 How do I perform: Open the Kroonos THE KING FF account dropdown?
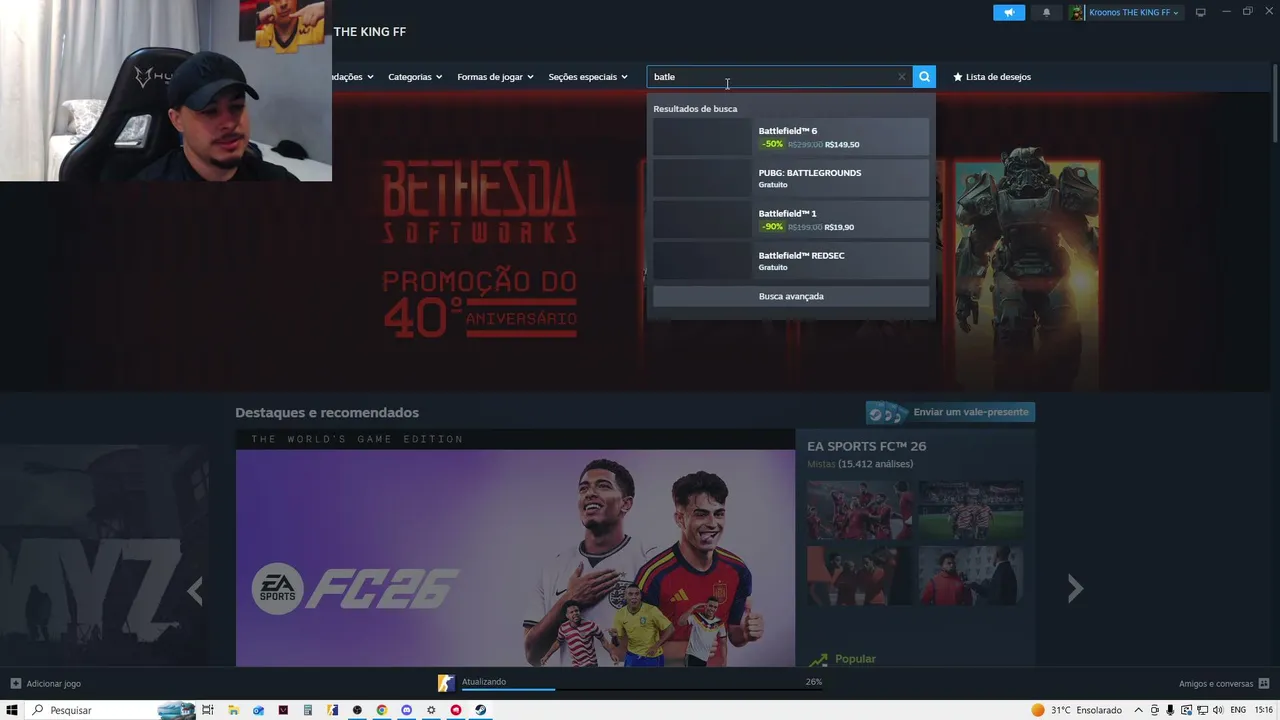point(1133,12)
